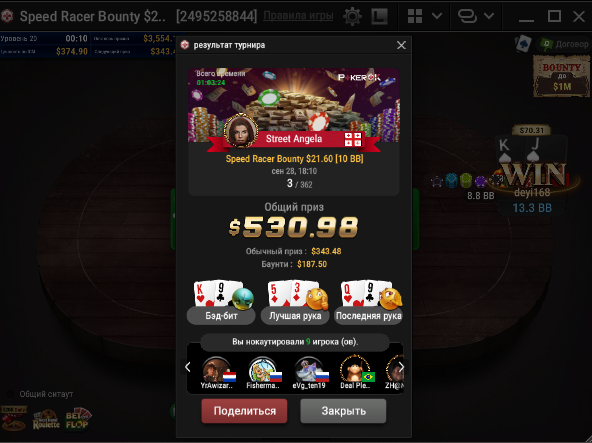592x443 pixels.
Task: Click the Поделиться button
Action: point(244,411)
